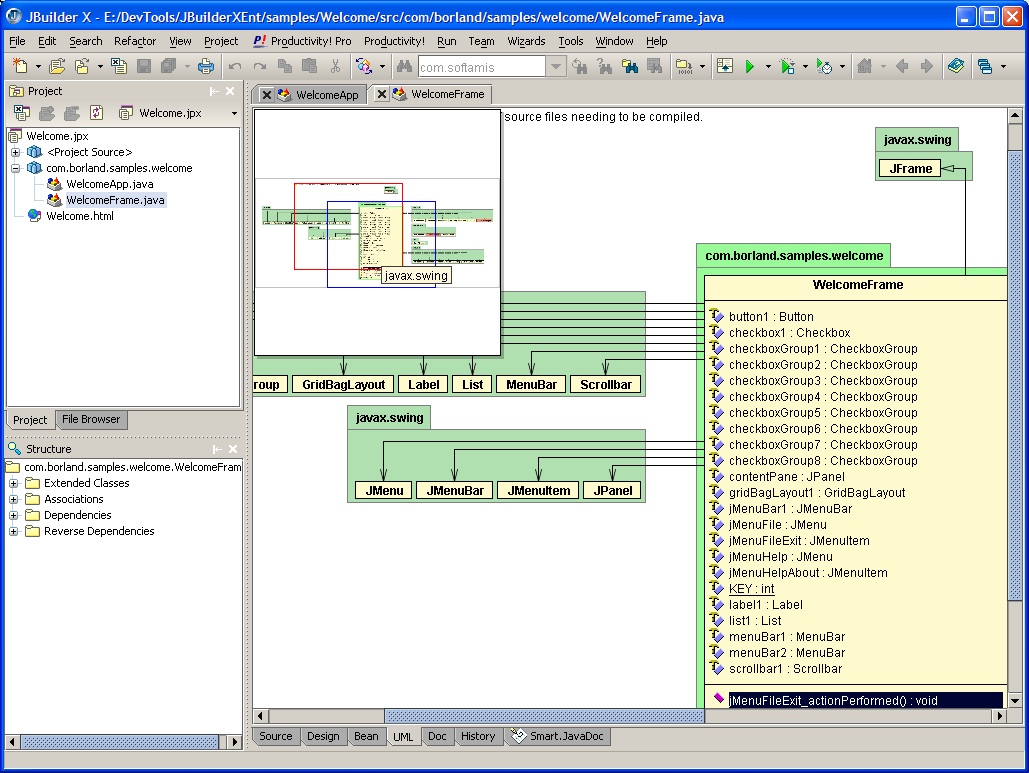Click the com.softamis search input field
This screenshot has width=1029, height=773.
click(x=482, y=67)
